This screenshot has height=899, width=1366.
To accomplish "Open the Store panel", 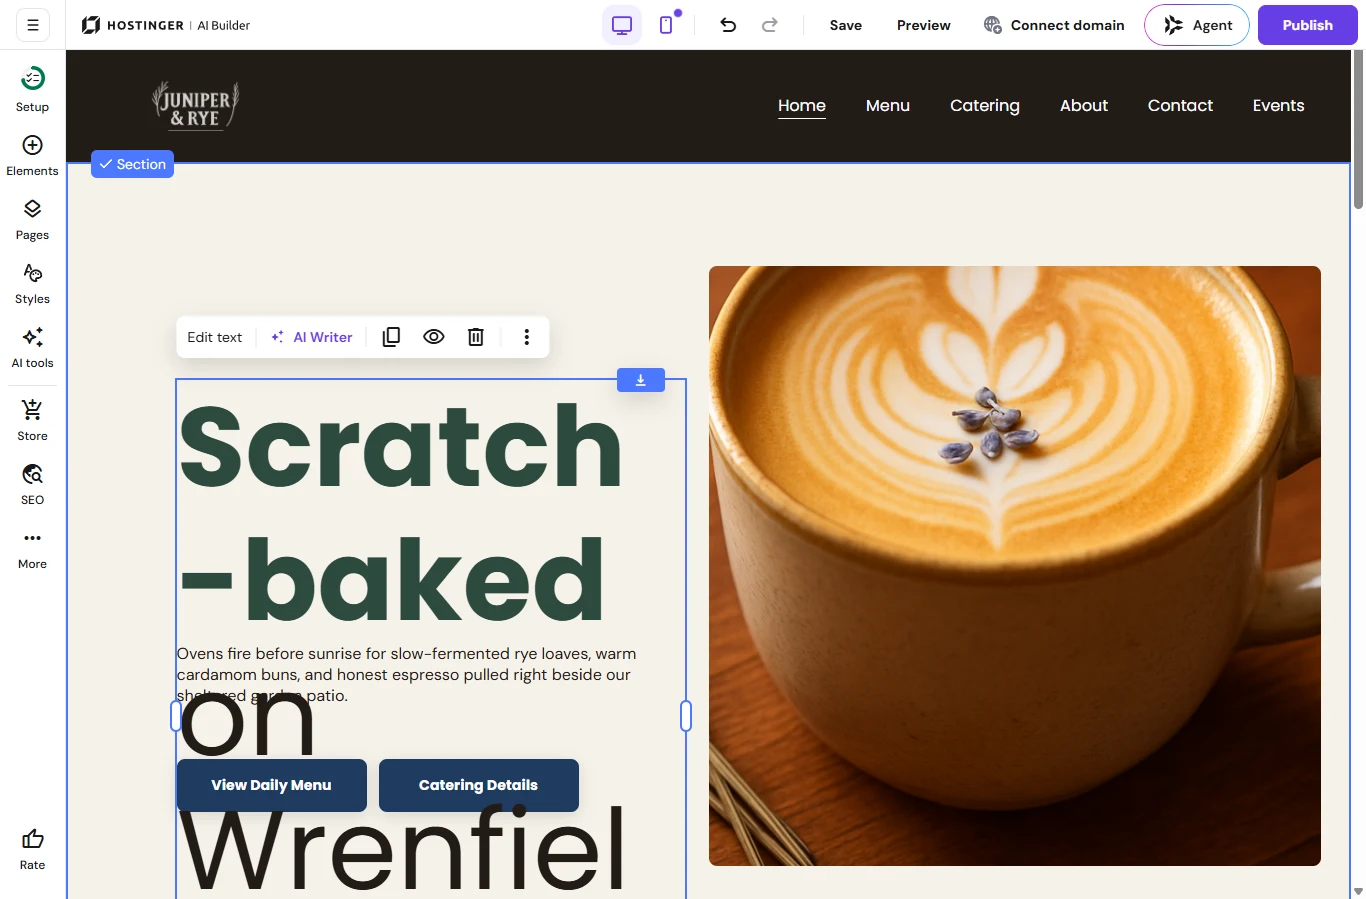I will tap(32, 420).
